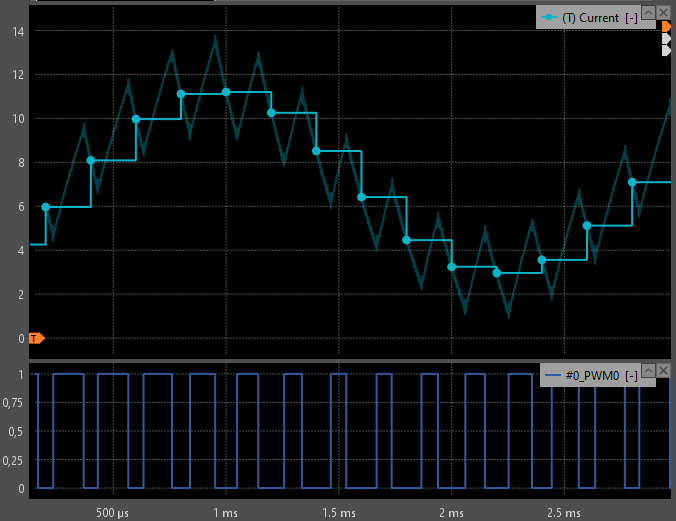
Task: Click the "14" Current axis label
Action: pos(18,31)
